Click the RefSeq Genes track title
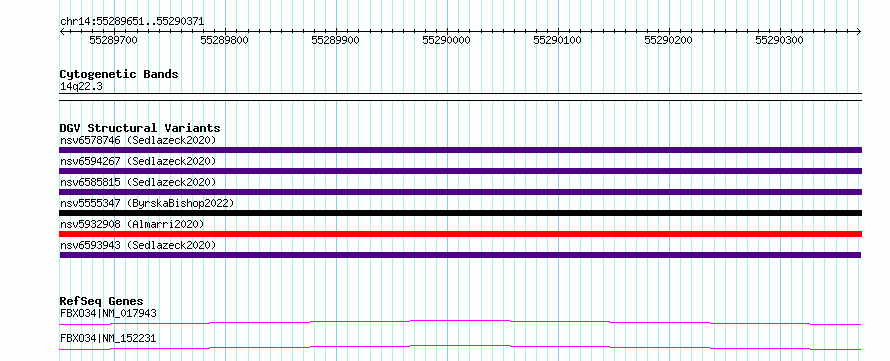Image resolution: width=890 pixels, height=361 pixels. (102, 301)
